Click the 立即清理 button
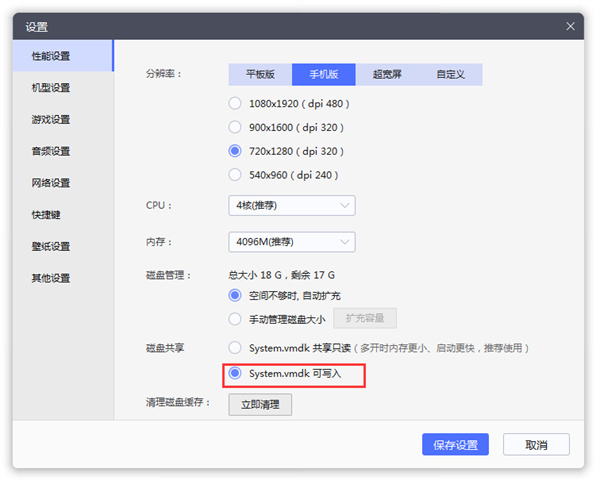The image size is (600, 484). [260, 404]
